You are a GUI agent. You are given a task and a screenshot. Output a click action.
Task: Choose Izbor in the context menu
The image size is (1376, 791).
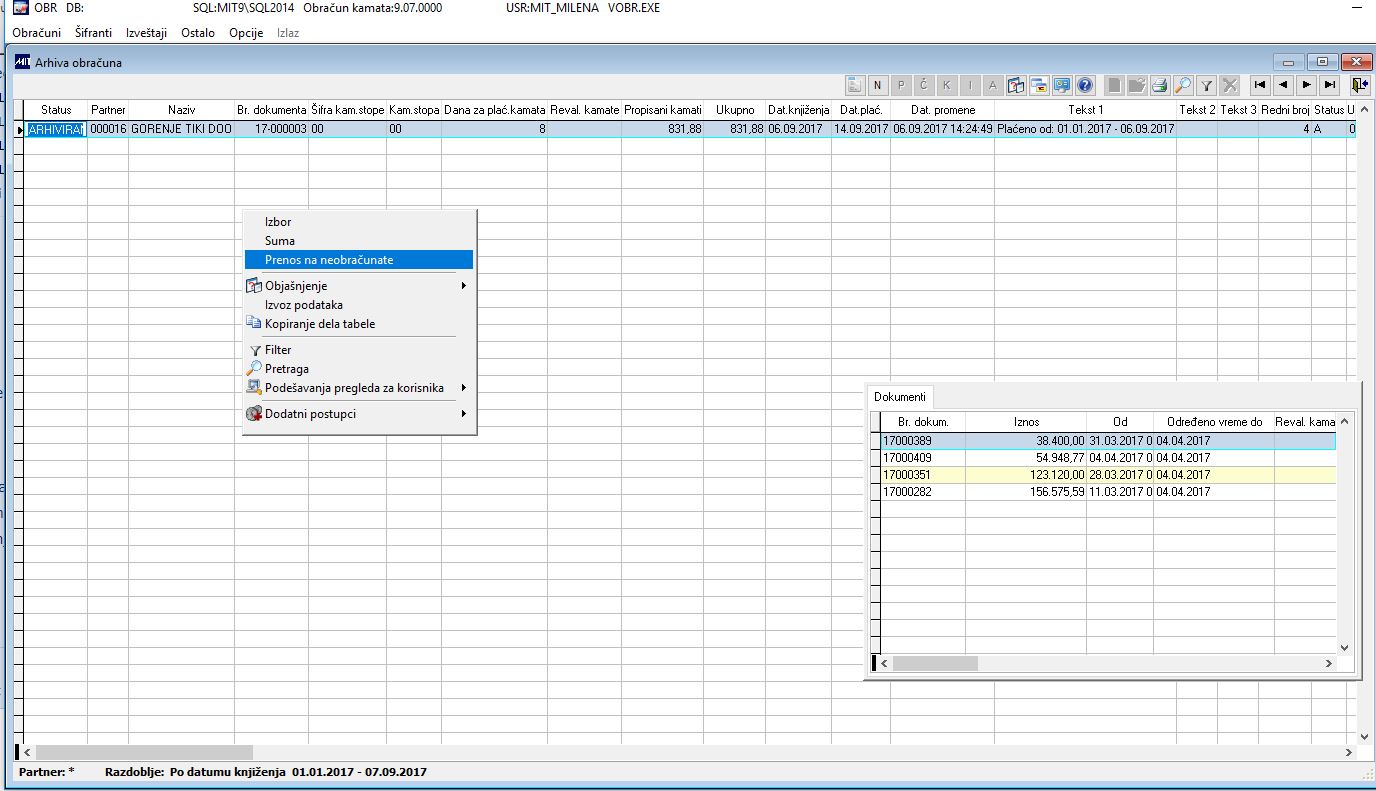coord(359,222)
